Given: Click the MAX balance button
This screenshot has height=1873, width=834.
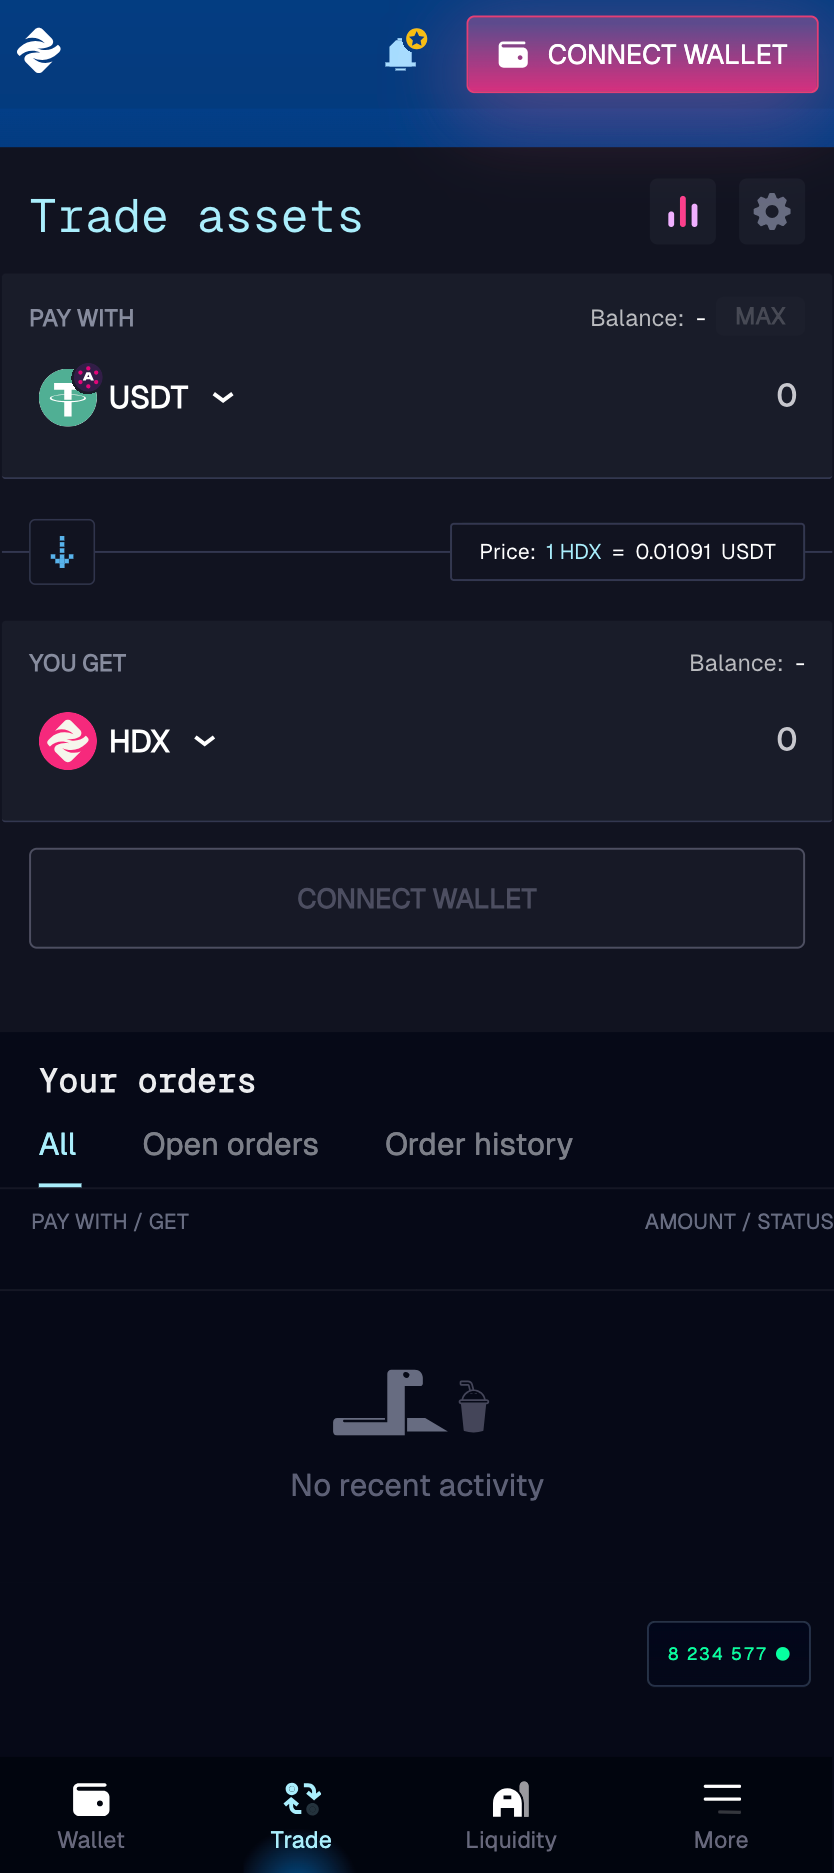Looking at the screenshot, I should click(761, 317).
